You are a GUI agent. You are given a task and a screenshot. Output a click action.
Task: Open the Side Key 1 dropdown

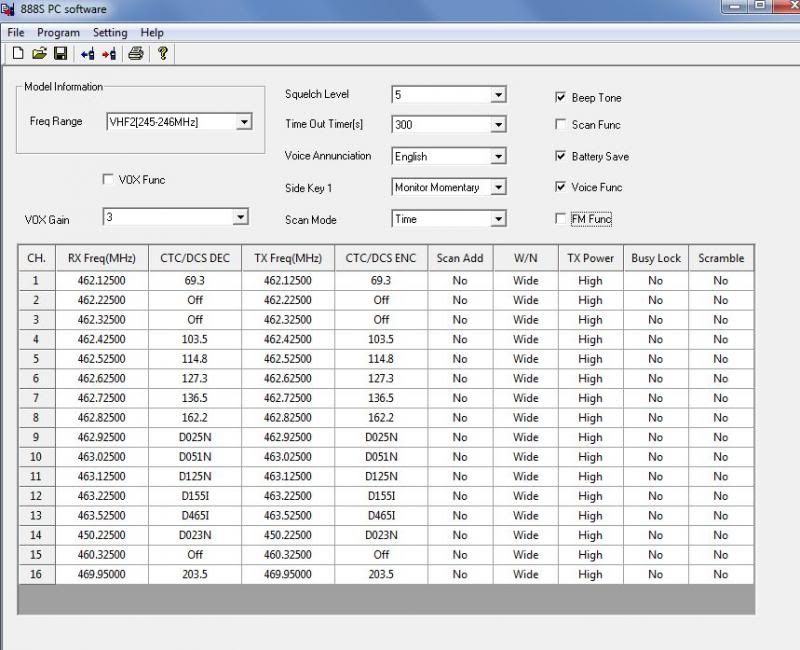click(x=498, y=187)
